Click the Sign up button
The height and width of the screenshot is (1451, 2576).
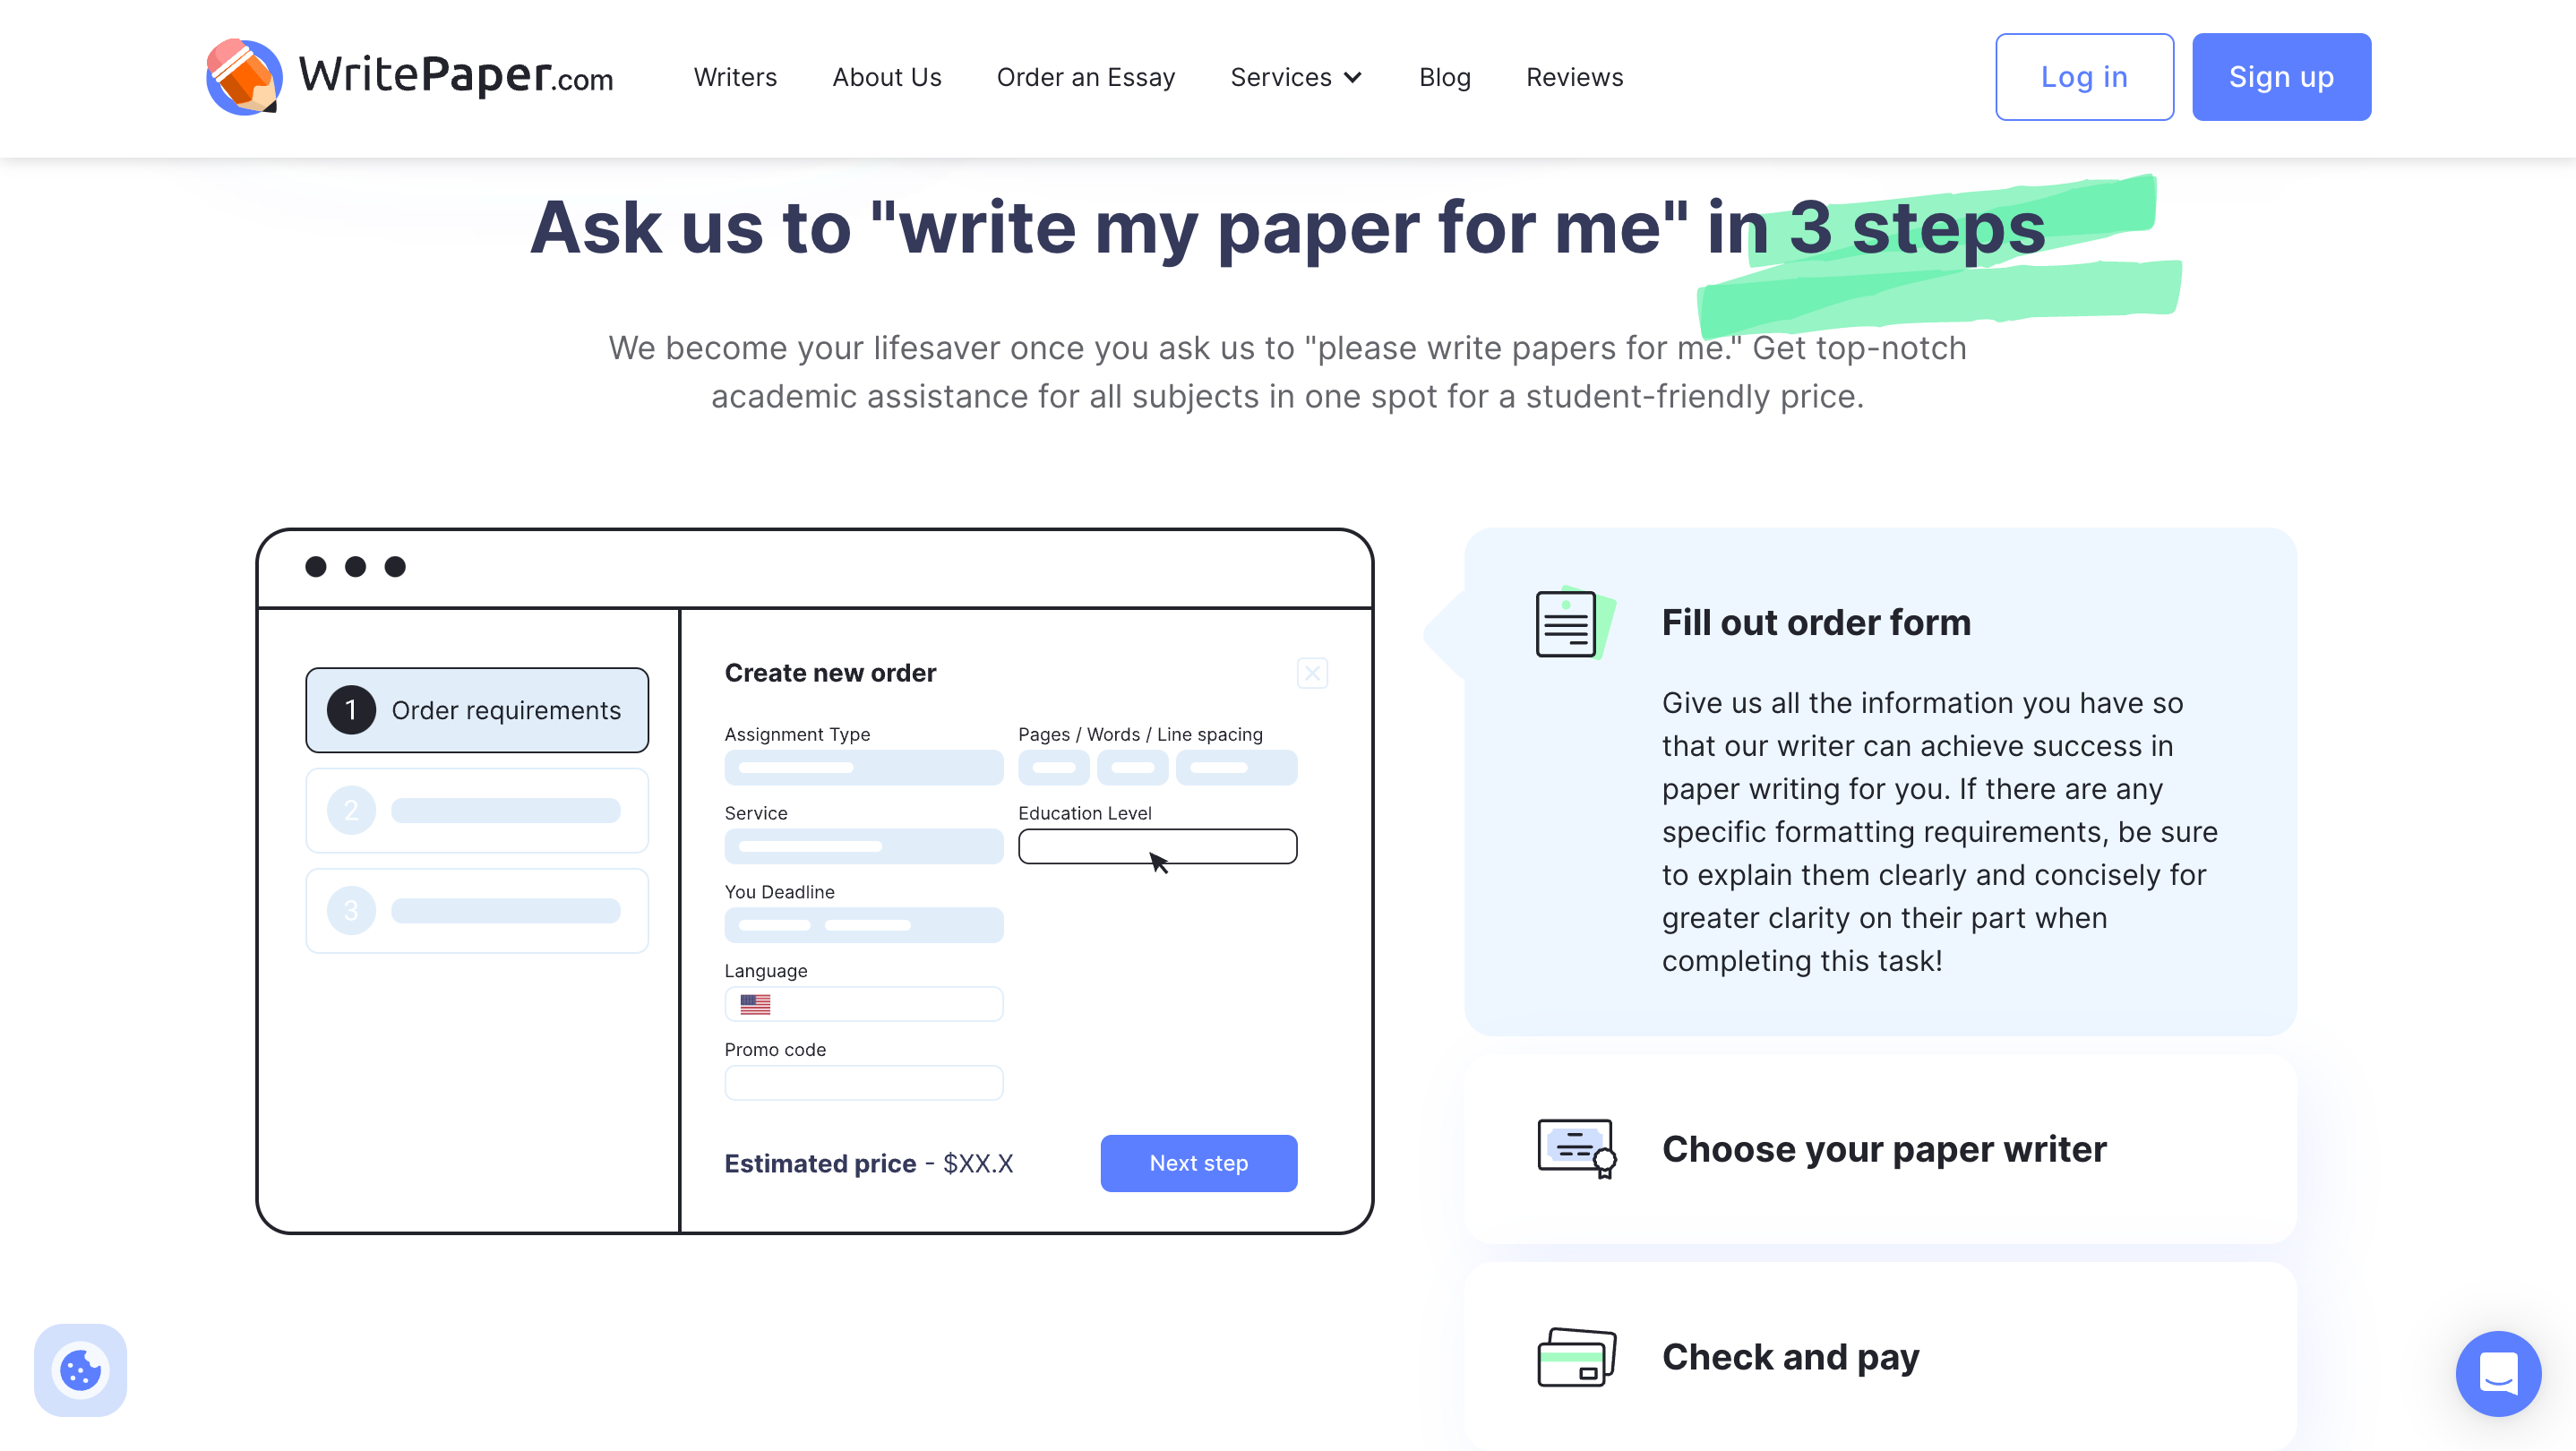2282,76
